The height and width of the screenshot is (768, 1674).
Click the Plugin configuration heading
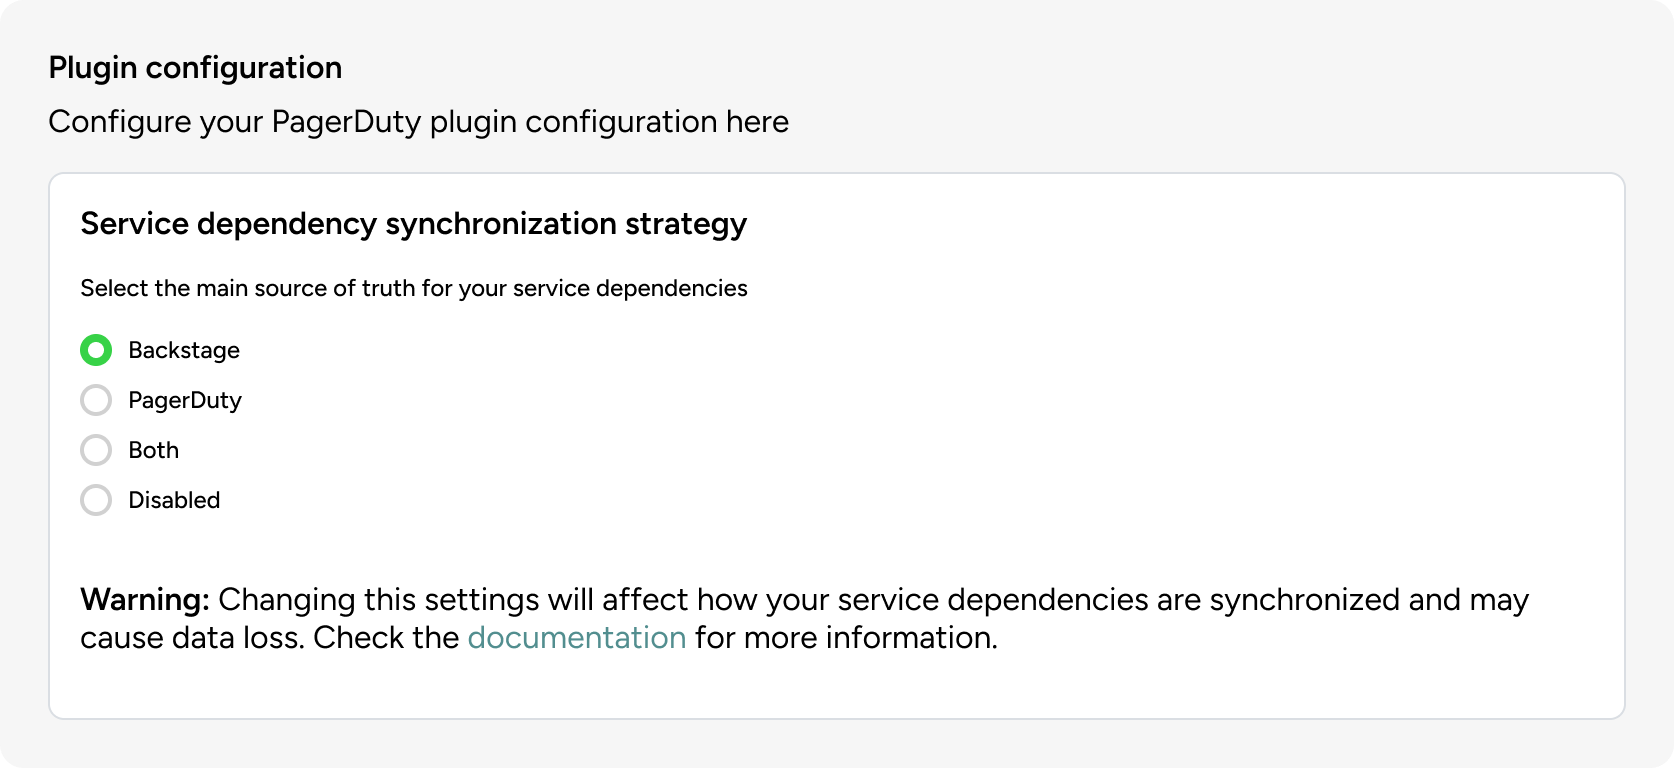coord(195,67)
